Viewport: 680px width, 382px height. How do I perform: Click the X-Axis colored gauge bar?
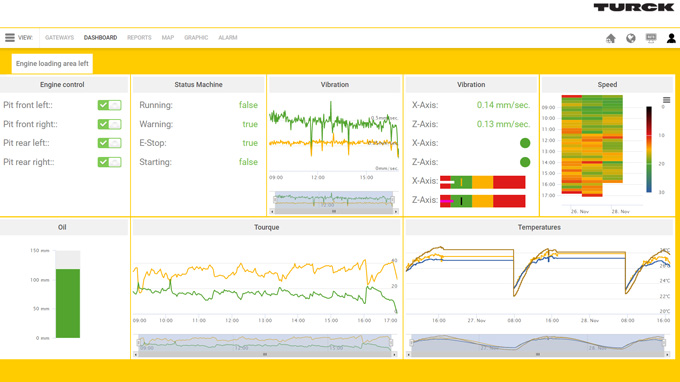[x=483, y=182]
